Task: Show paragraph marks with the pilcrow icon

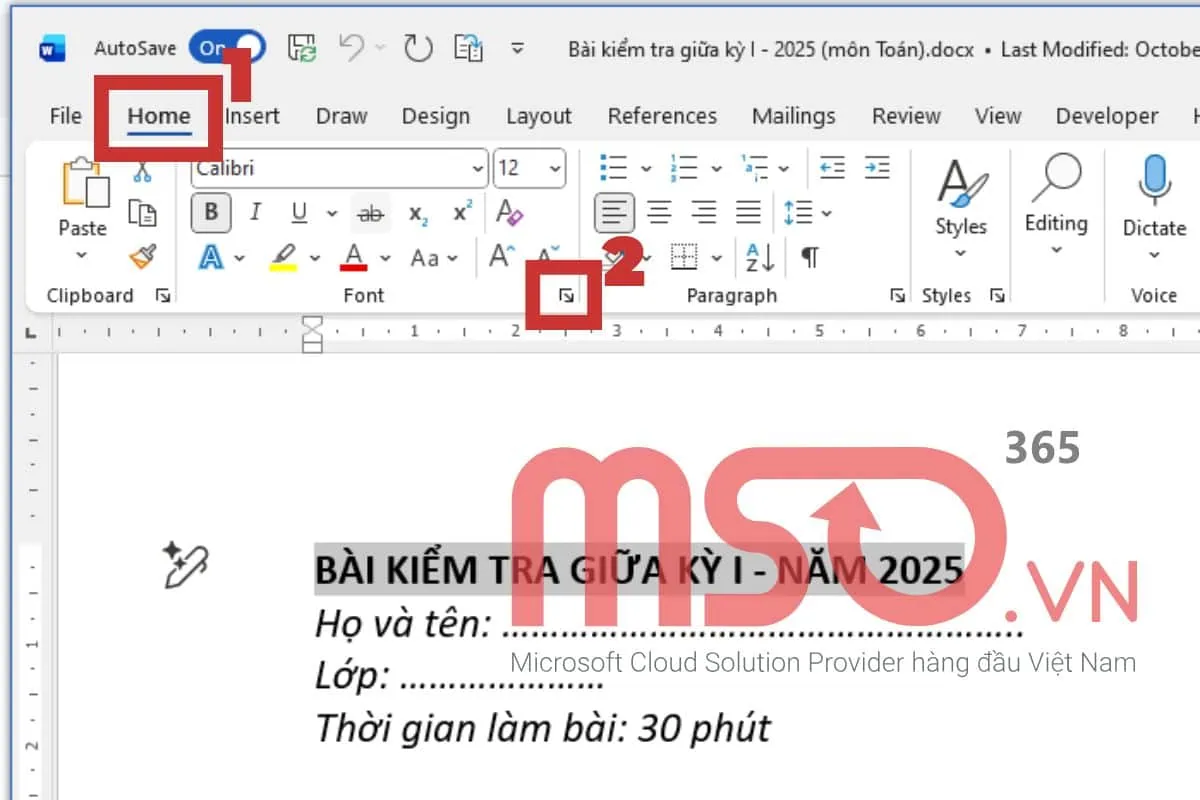Action: [808, 259]
